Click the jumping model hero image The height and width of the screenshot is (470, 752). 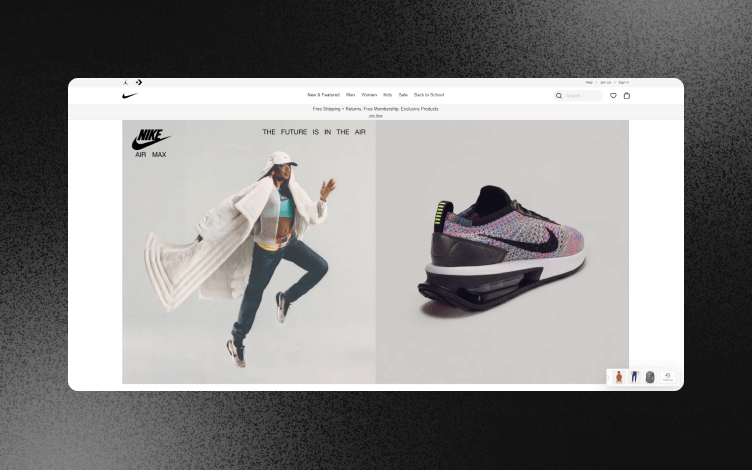[x=249, y=252]
